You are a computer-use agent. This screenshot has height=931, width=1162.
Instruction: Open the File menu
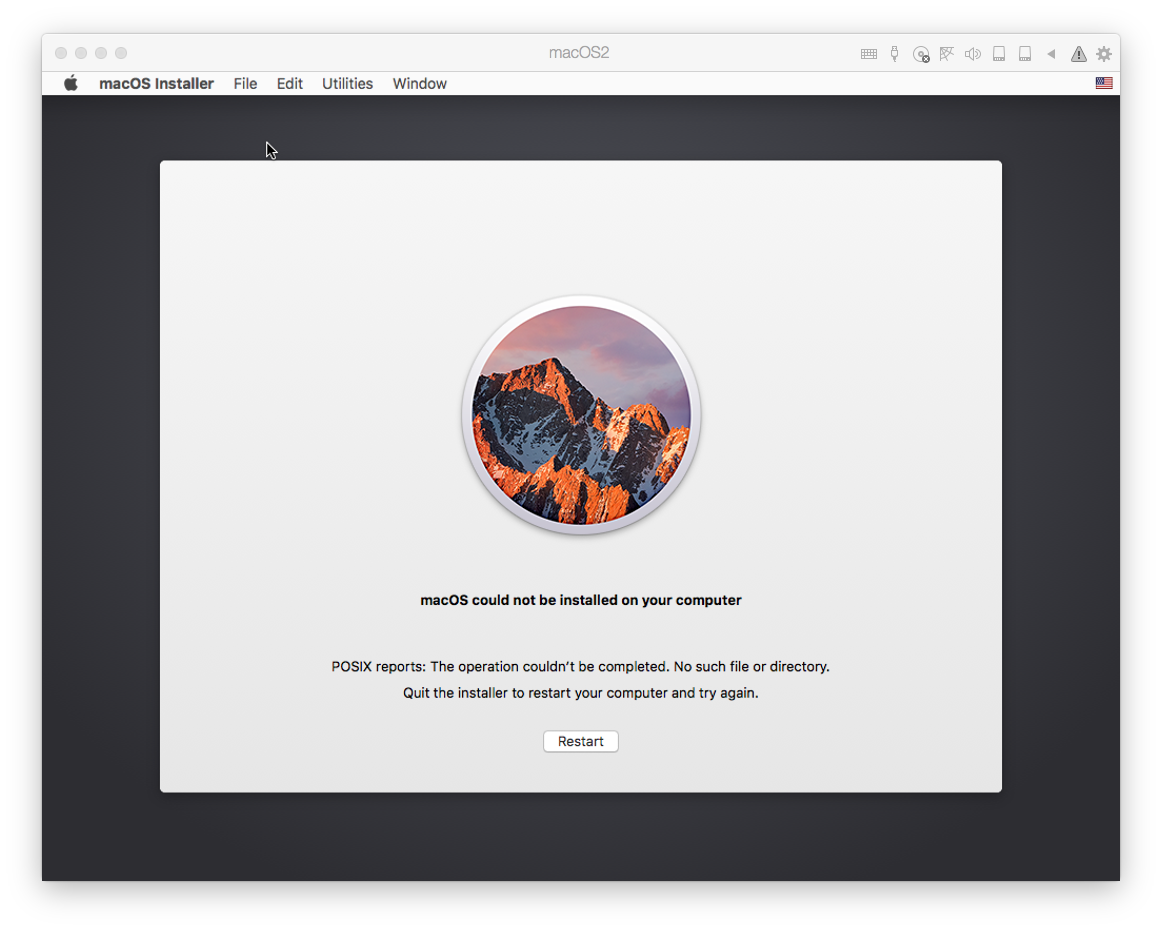245,84
